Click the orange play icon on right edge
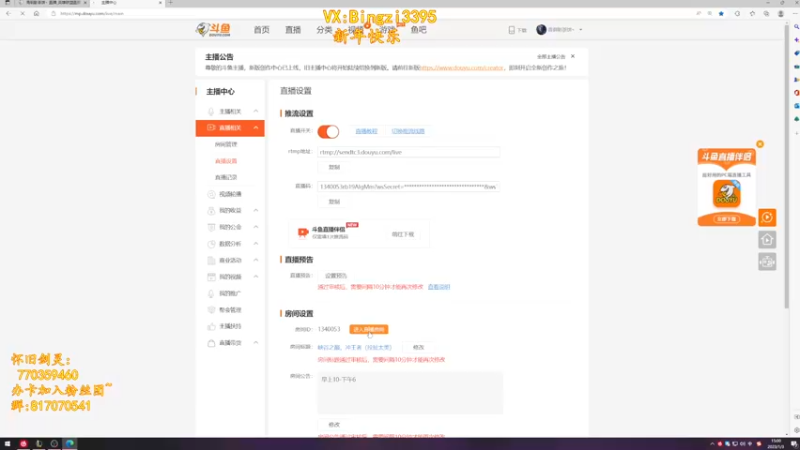 click(x=767, y=217)
